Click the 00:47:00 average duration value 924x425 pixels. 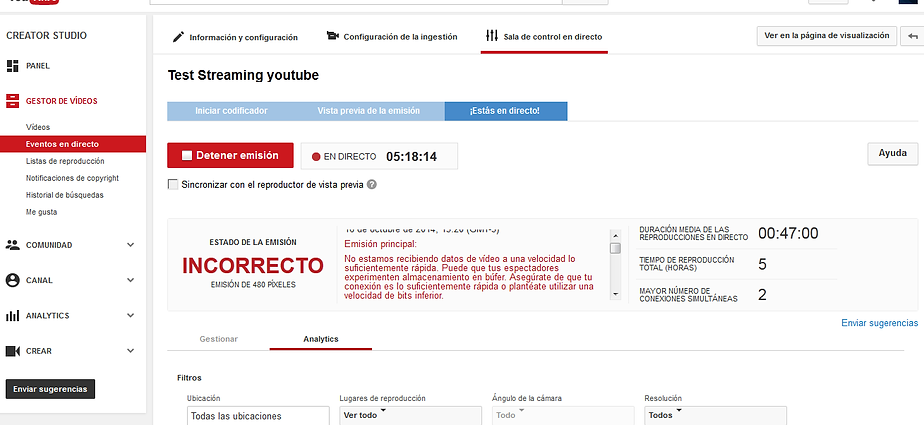pyautogui.click(x=788, y=234)
